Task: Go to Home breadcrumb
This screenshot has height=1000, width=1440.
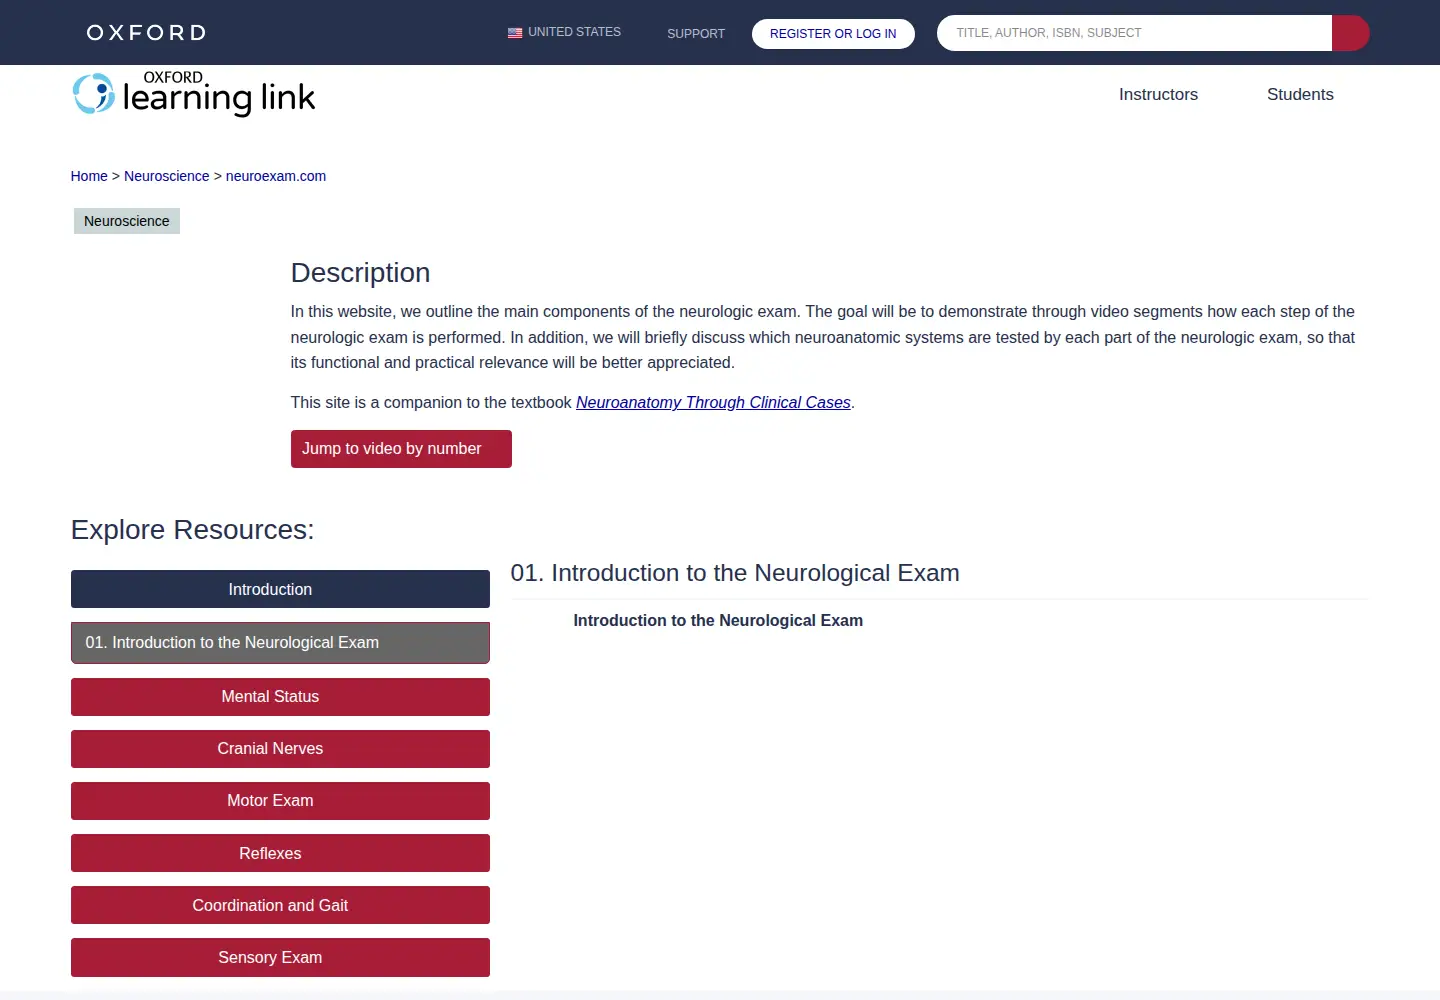Action: (x=89, y=176)
